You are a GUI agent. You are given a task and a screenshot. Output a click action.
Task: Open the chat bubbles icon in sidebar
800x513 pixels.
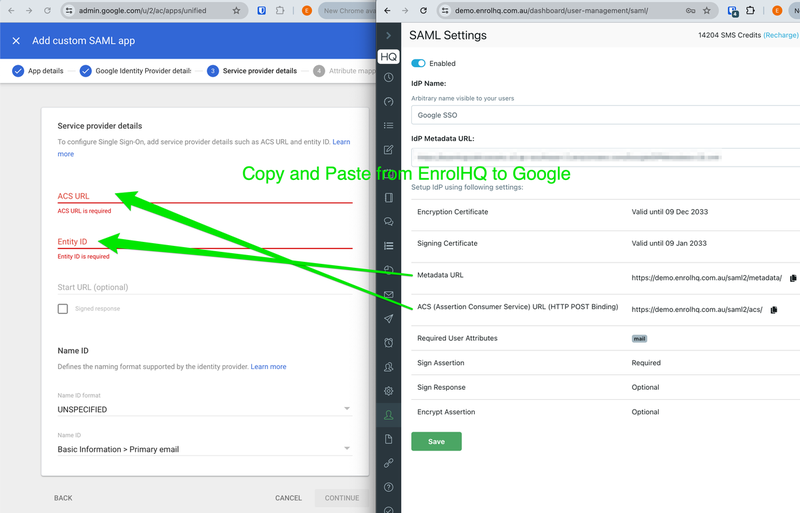click(388, 222)
